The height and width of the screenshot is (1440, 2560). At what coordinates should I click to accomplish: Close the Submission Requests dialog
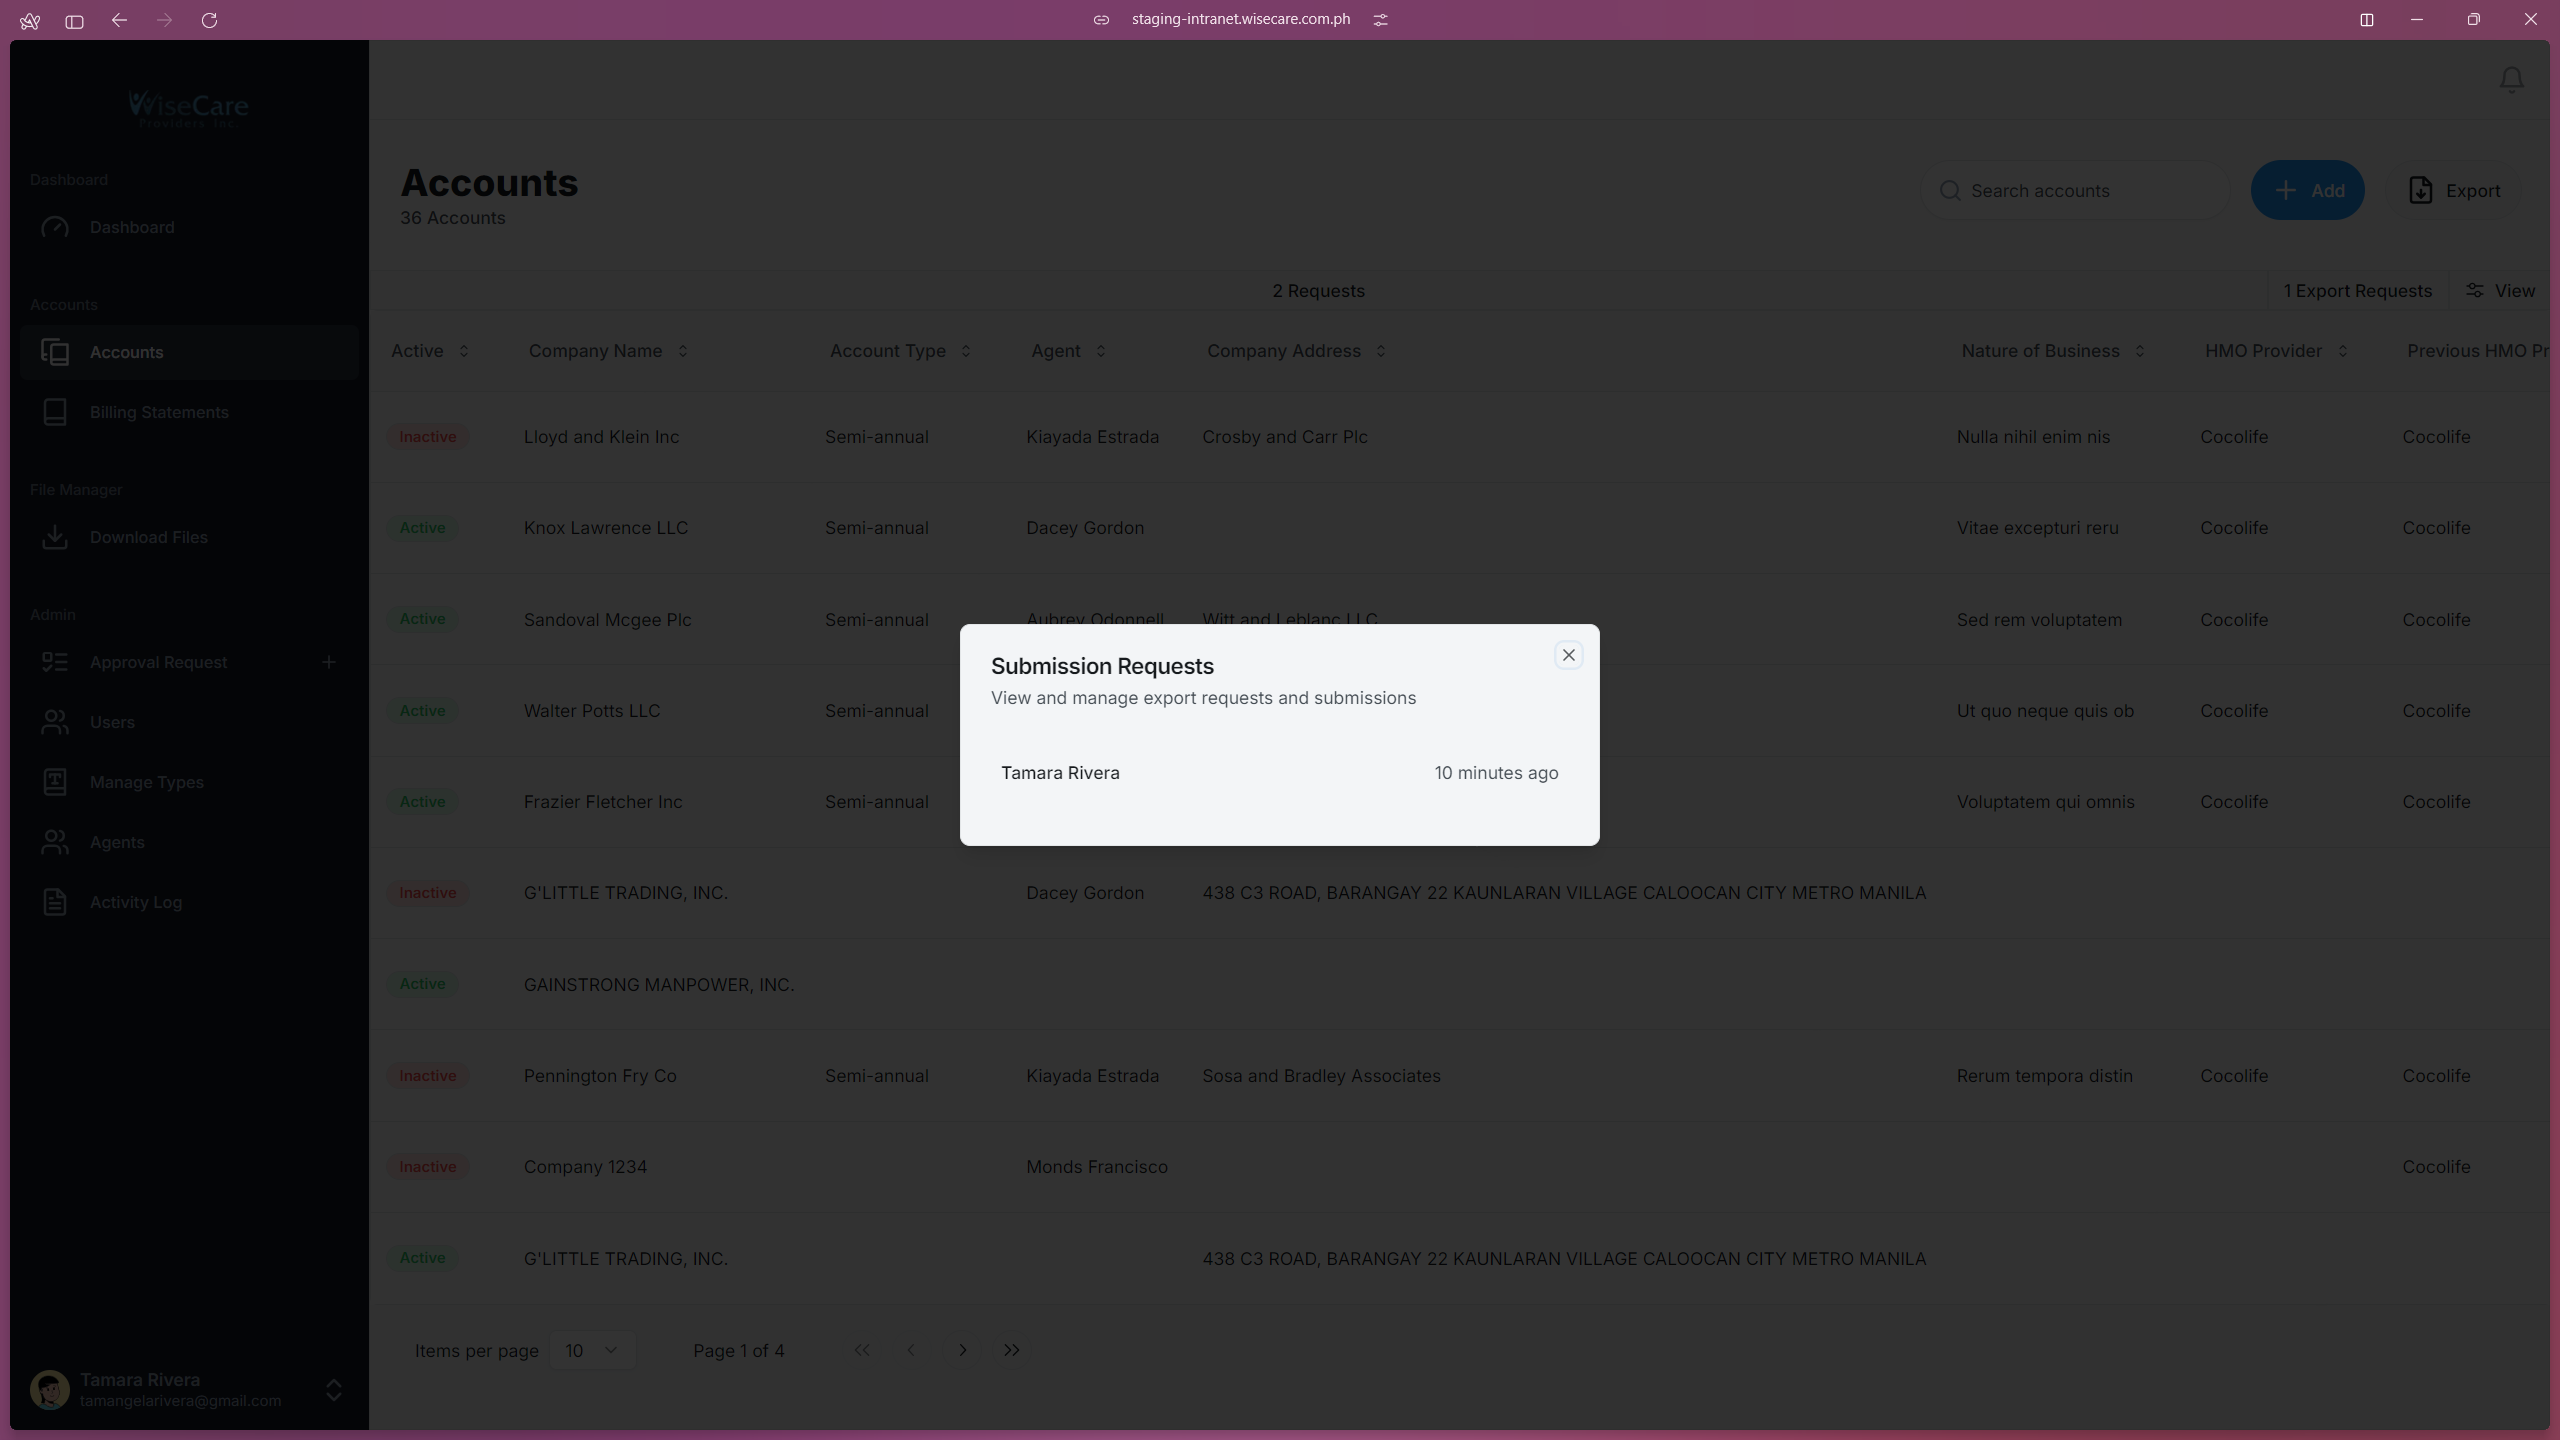click(1568, 654)
